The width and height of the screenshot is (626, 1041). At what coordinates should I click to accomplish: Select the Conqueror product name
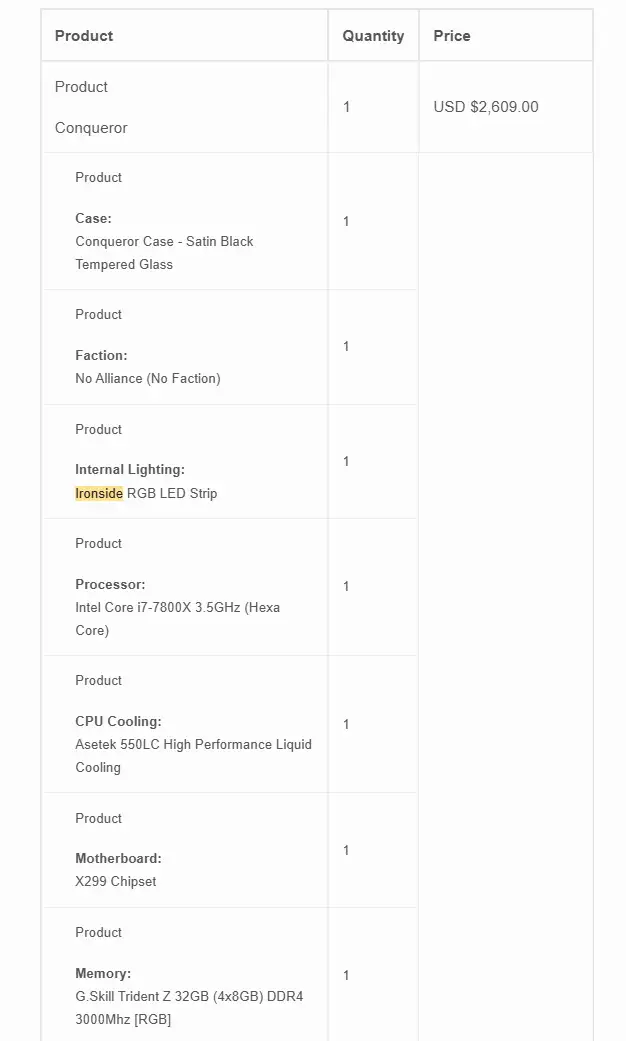coord(91,128)
